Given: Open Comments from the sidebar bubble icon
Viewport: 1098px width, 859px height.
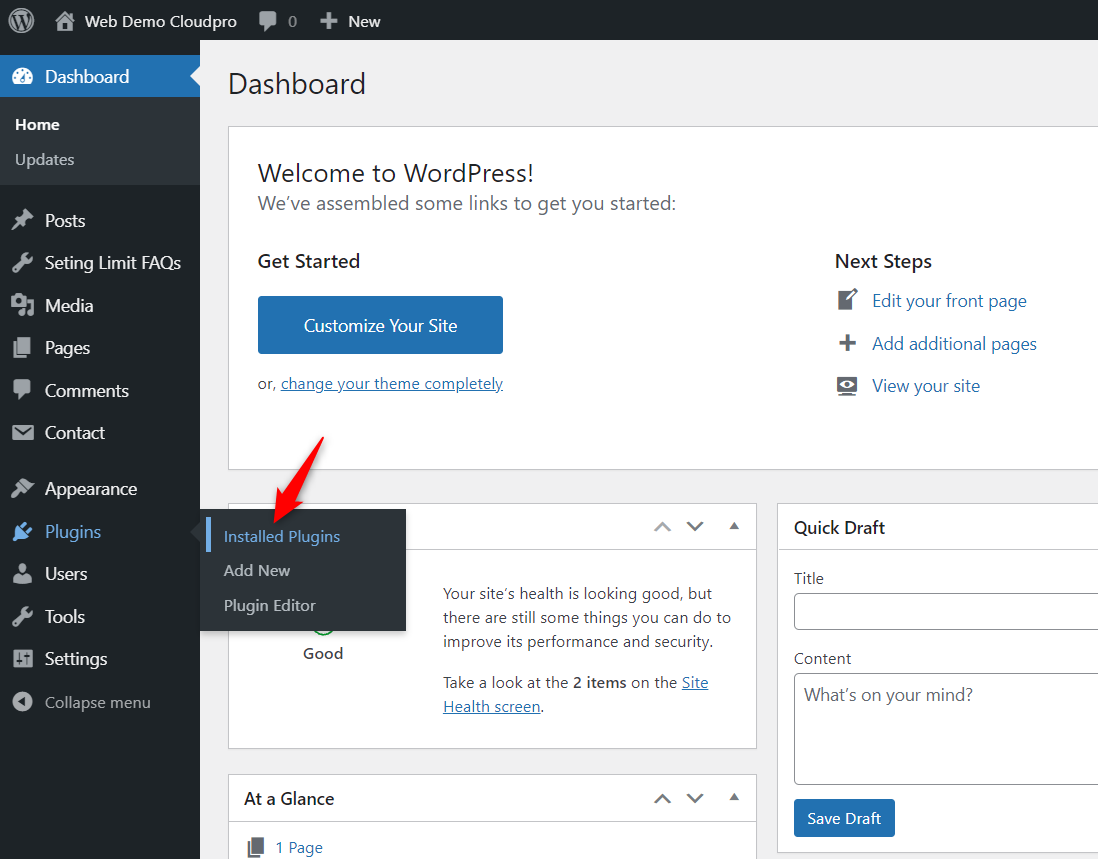Looking at the screenshot, I should [22, 390].
